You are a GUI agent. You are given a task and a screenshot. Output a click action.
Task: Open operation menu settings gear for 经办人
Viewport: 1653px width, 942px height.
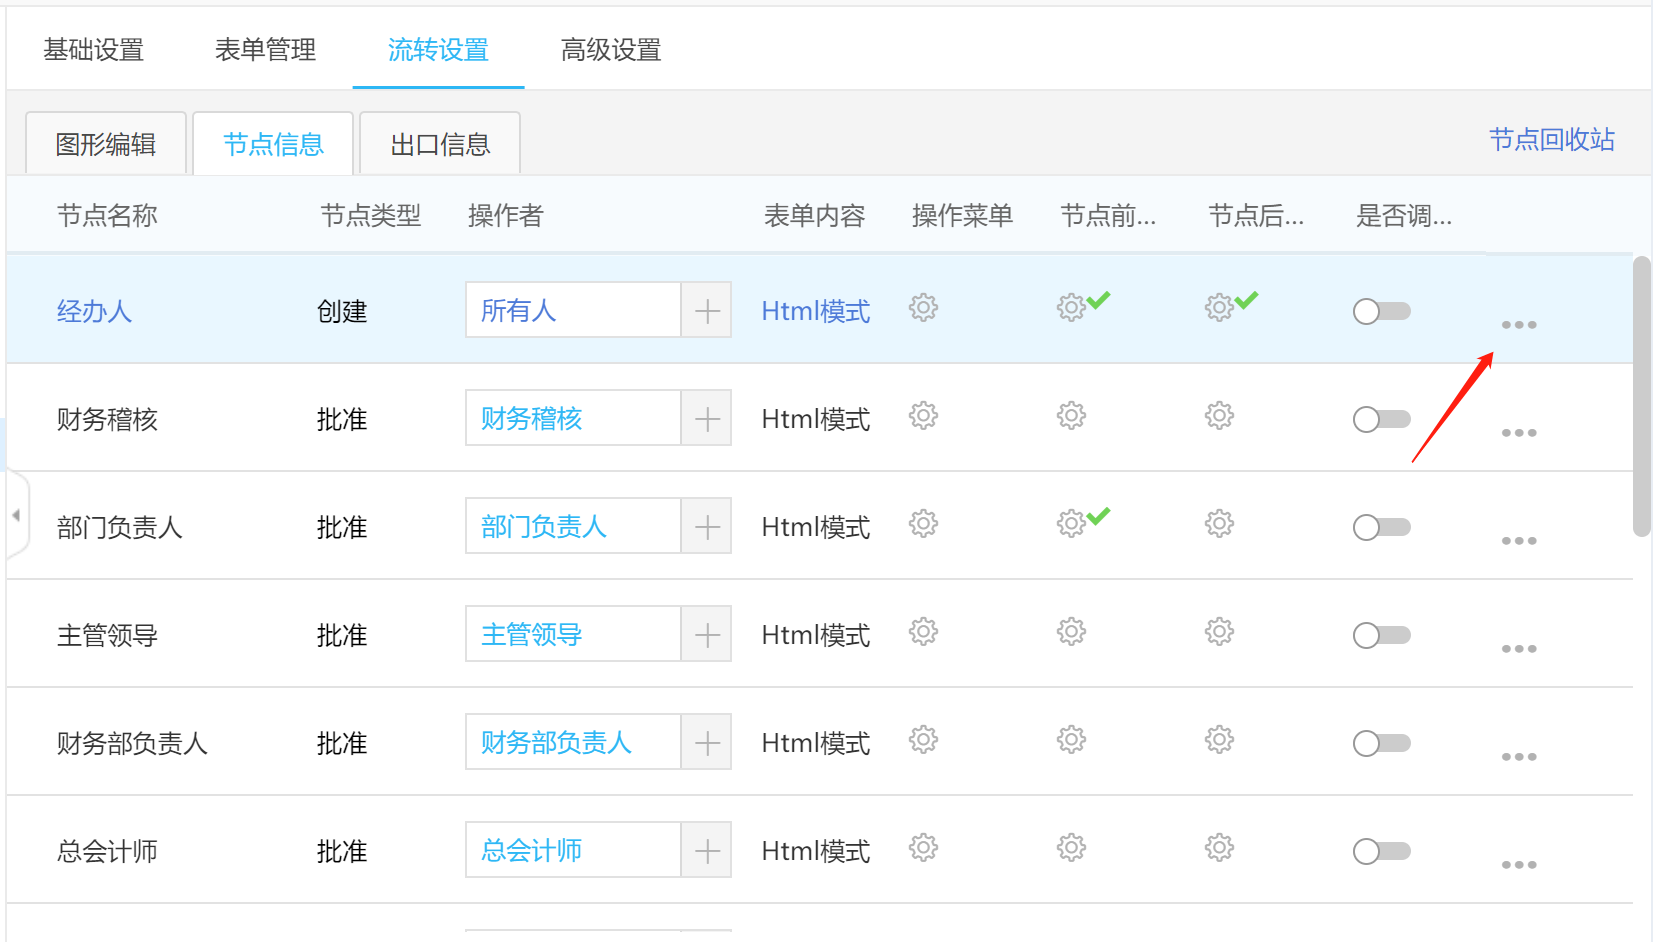(923, 308)
